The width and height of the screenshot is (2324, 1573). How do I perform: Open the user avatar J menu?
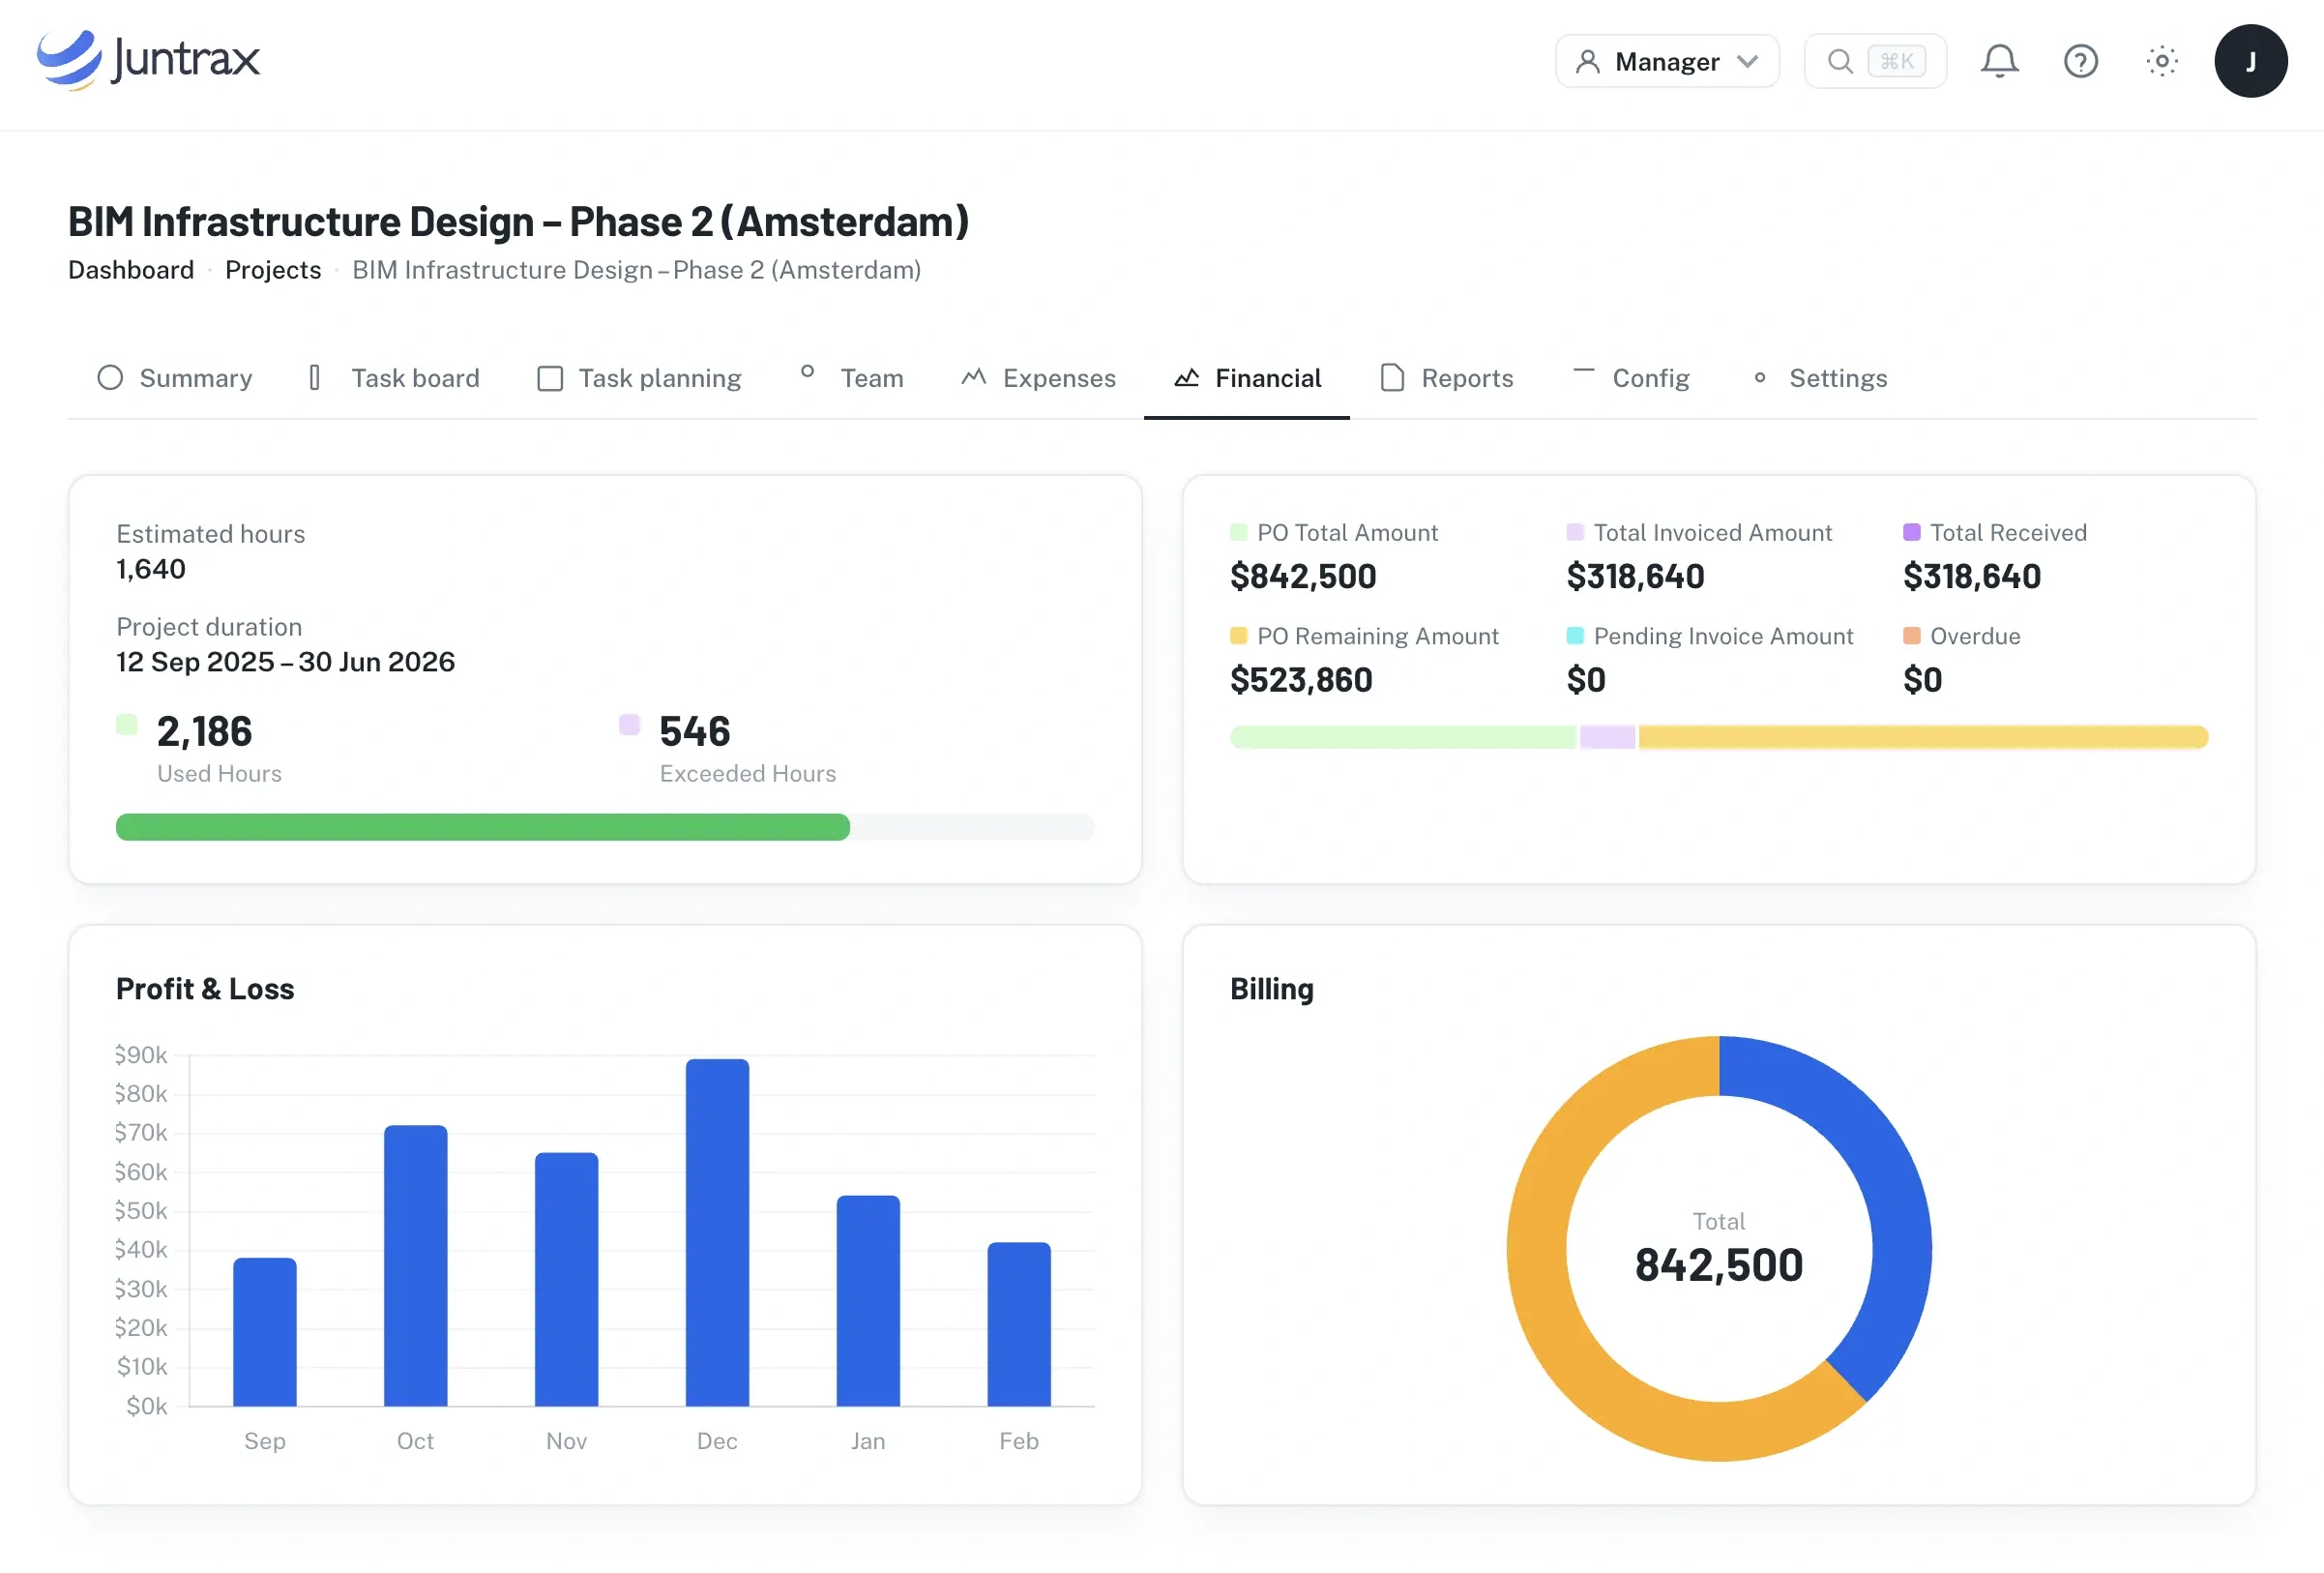point(2250,61)
